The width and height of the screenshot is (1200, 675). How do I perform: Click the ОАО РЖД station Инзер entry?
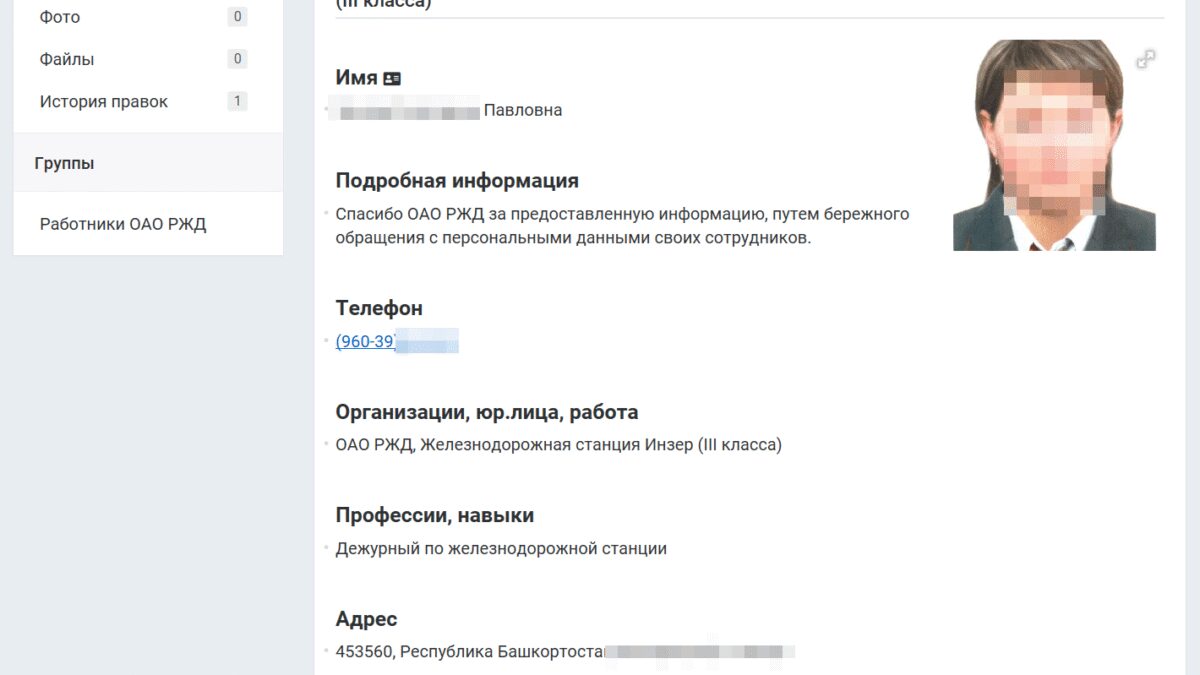[x=559, y=444]
